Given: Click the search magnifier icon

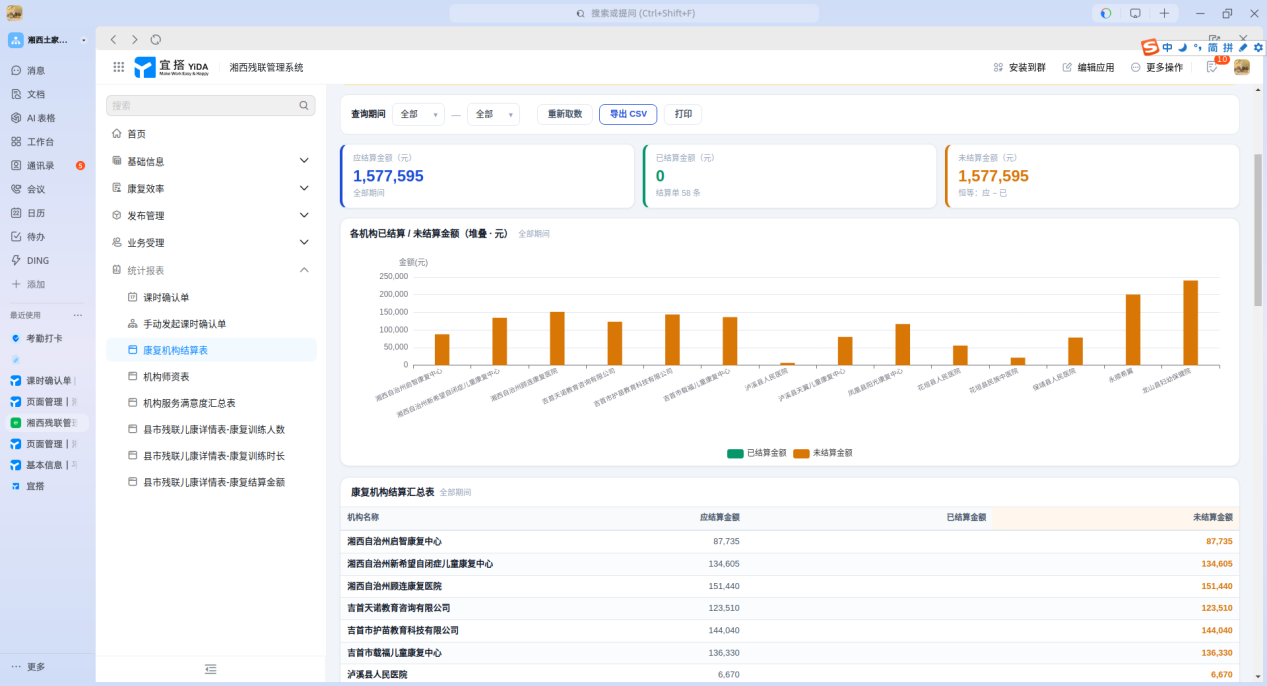Looking at the screenshot, I should 304,105.
